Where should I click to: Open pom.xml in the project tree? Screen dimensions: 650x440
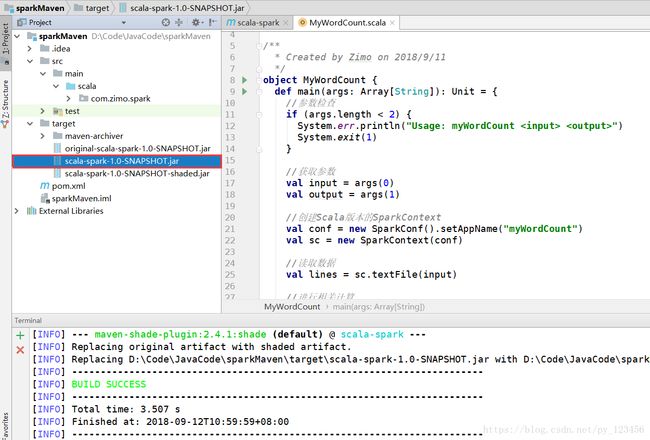click(x=68, y=186)
